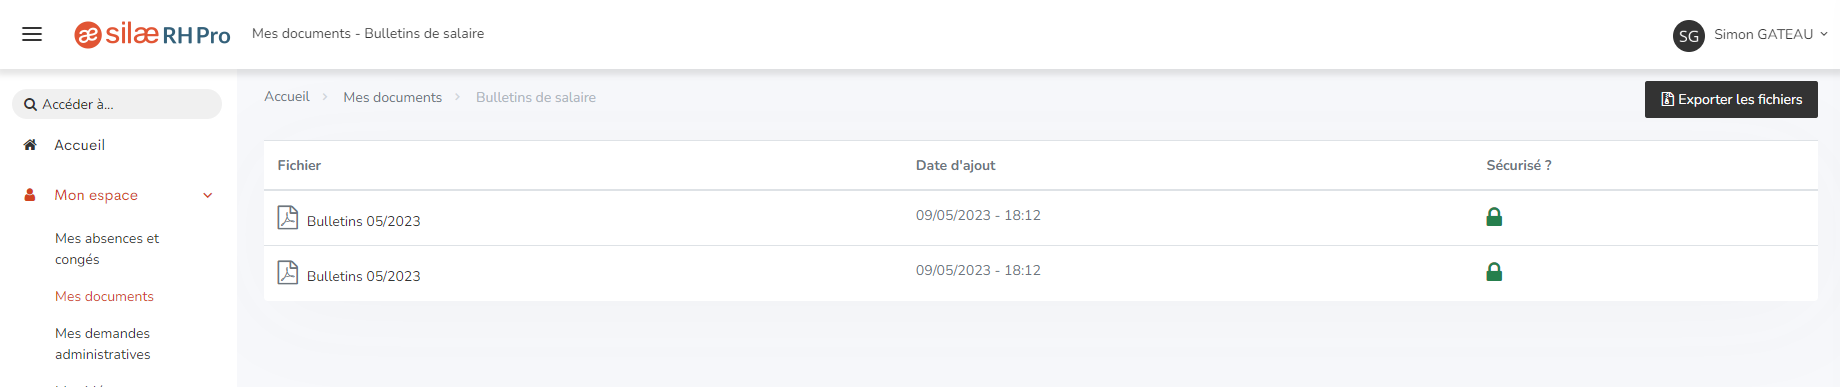Sort by Date d'ajout column header
Viewport: 1840px width, 387px height.
(x=955, y=165)
